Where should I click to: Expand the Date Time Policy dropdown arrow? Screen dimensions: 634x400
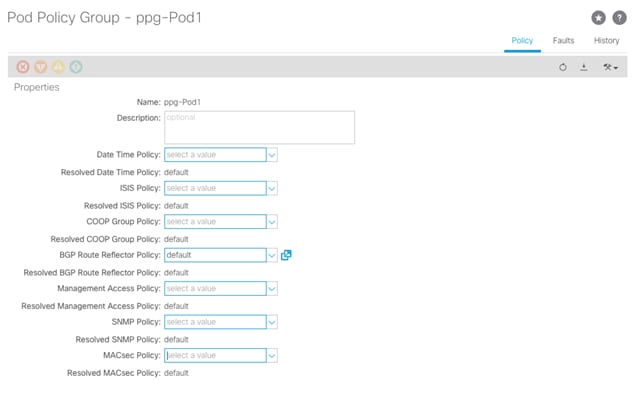click(272, 155)
